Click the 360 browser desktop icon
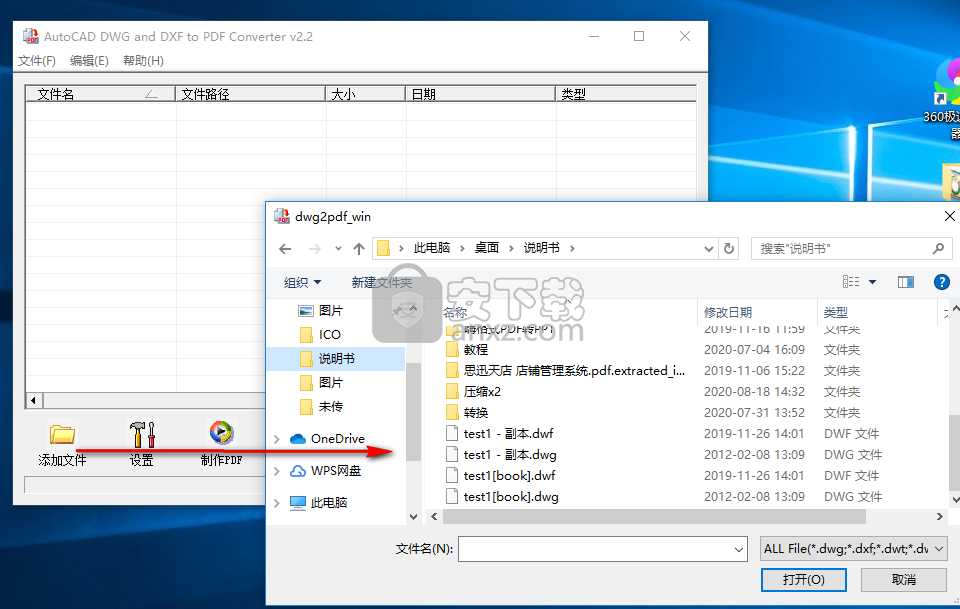Image resolution: width=960 pixels, height=609 pixels. click(x=947, y=83)
